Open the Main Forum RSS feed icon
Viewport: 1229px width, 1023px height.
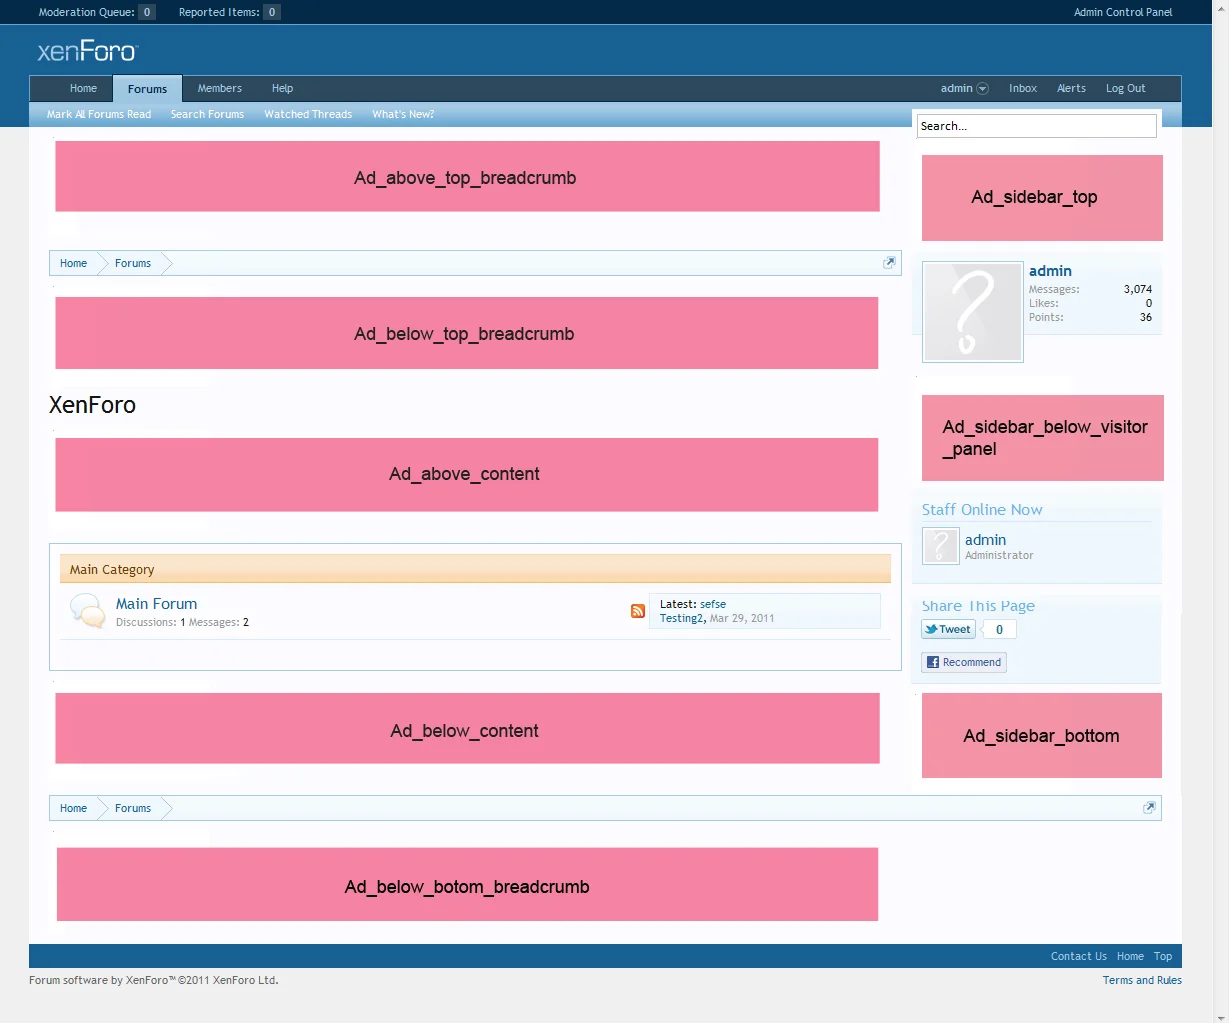(x=638, y=611)
